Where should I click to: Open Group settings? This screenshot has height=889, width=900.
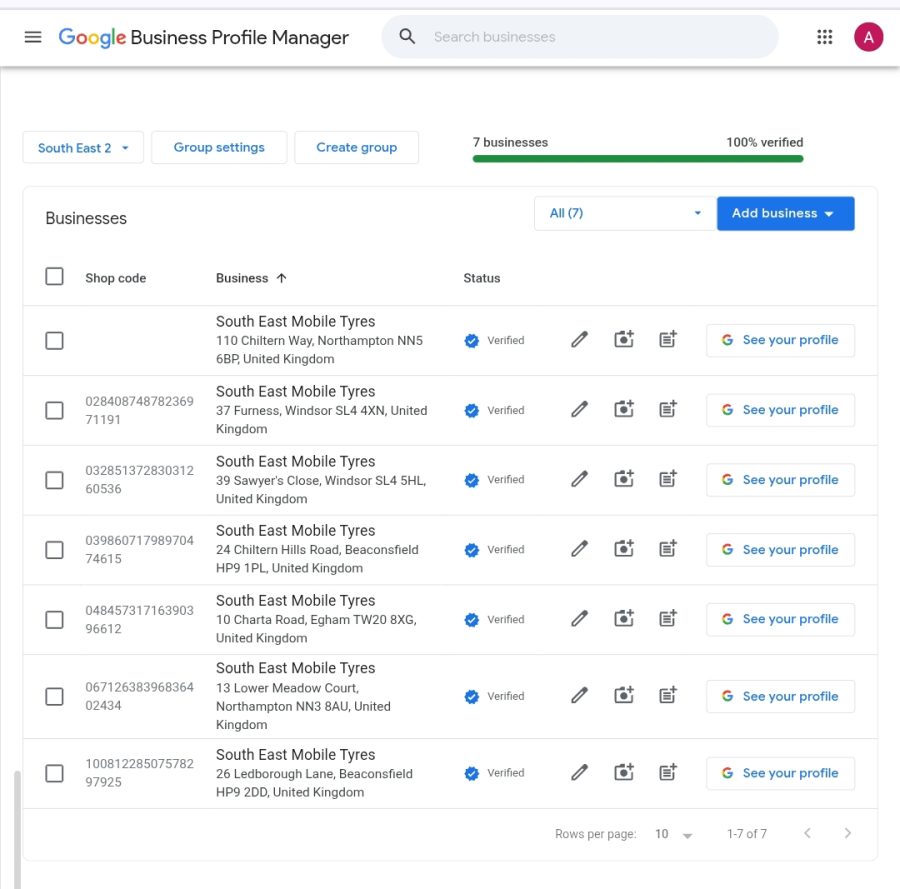pos(219,147)
